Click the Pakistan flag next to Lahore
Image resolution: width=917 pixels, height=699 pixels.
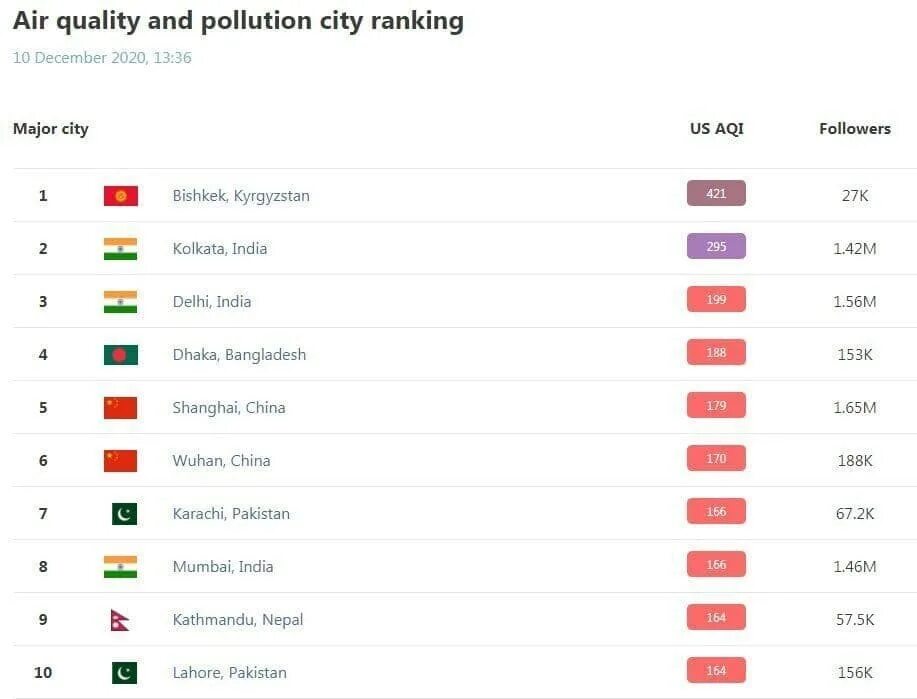coord(124,673)
